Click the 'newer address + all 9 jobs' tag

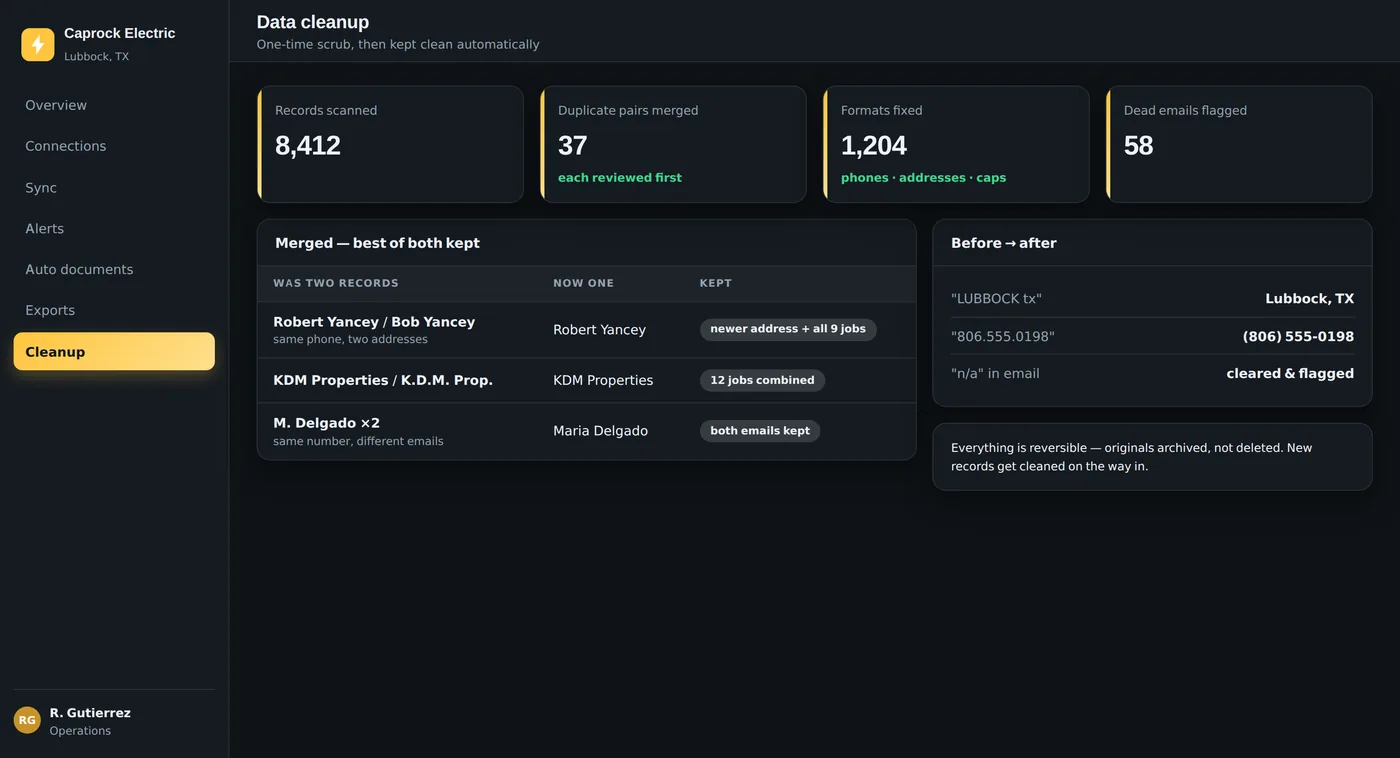pos(788,329)
